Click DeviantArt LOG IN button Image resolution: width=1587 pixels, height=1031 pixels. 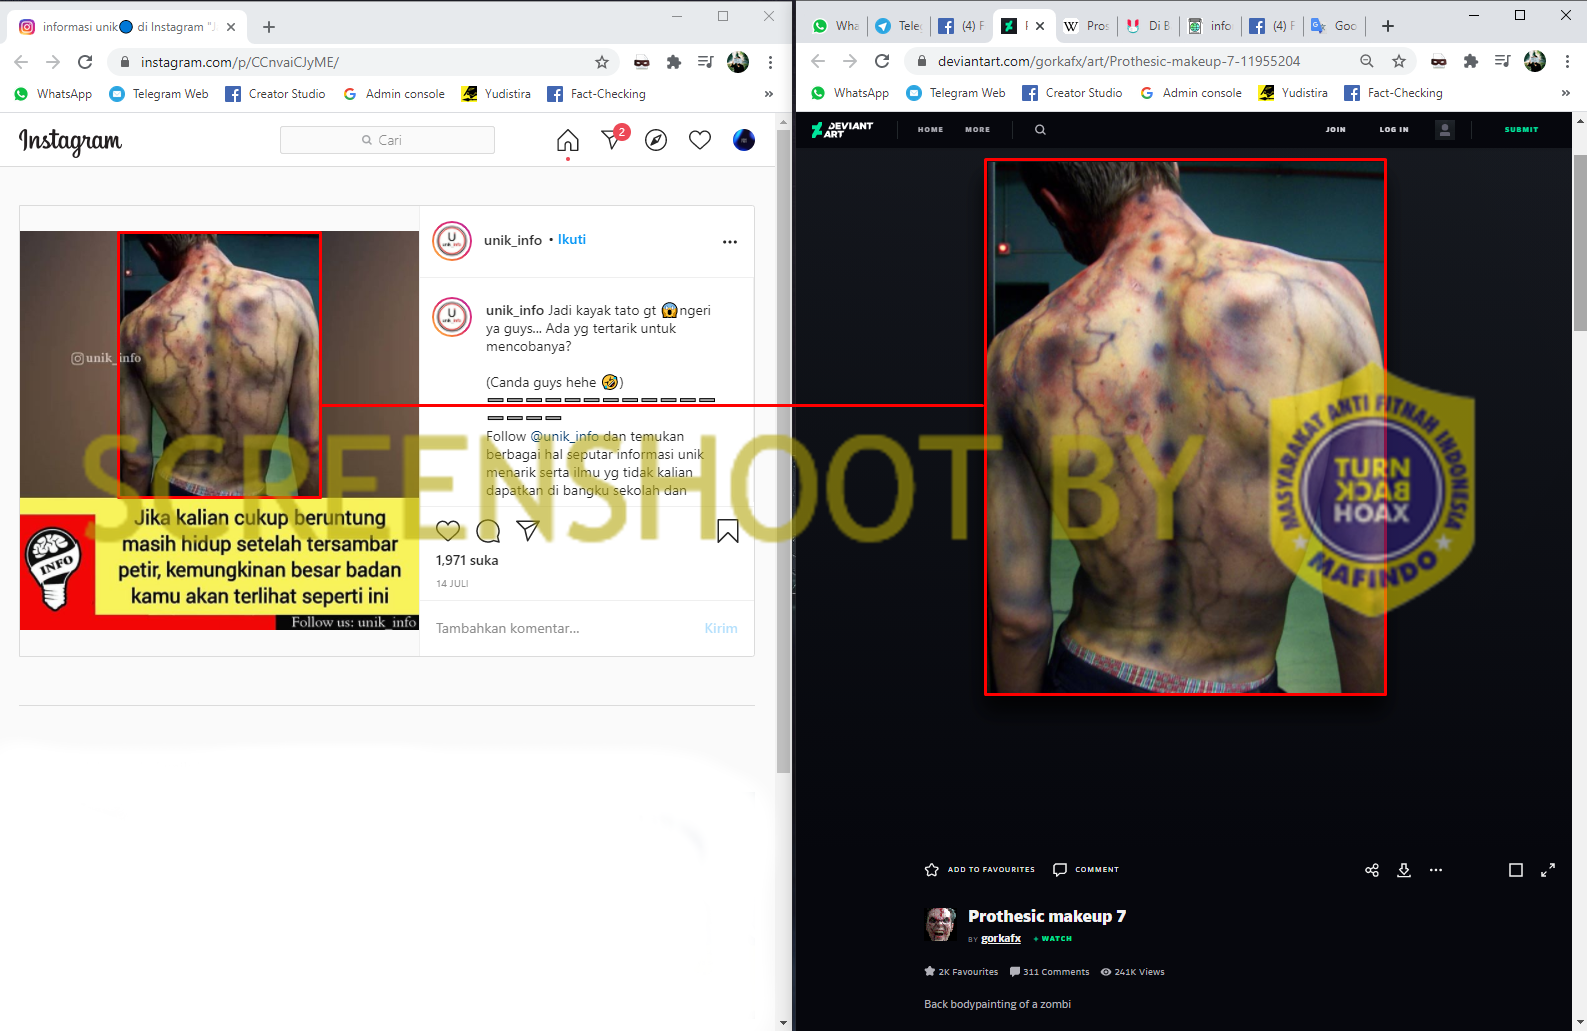pyautogui.click(x=1394, y=129)
